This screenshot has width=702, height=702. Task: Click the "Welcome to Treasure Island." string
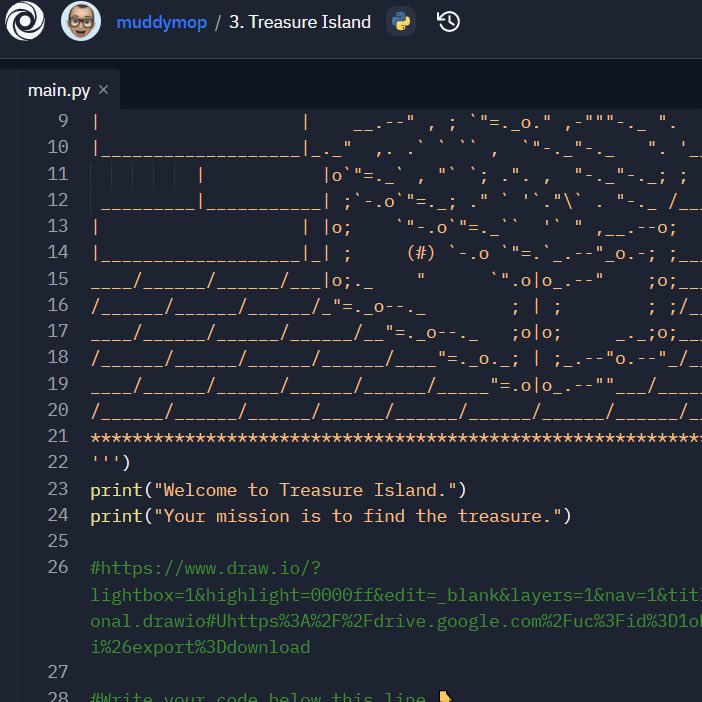(305, 490)
